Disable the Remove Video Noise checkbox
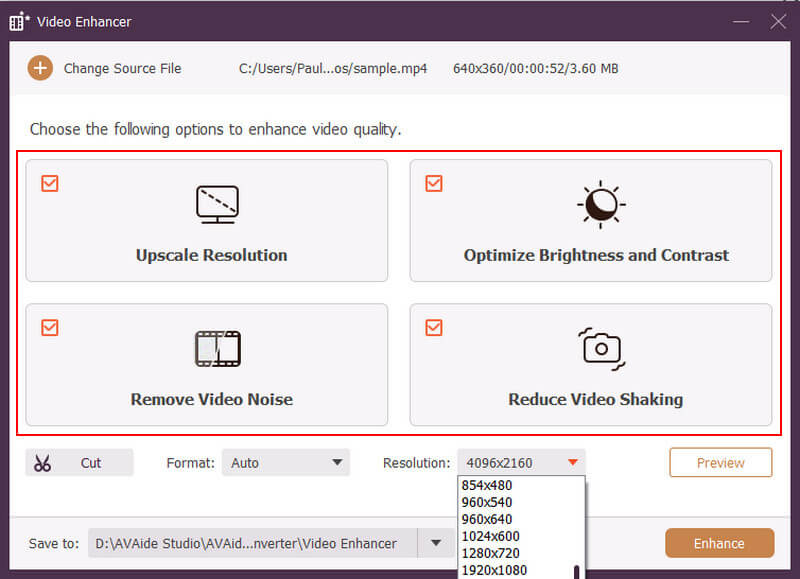Viewport: 800px width, 579px height. pos(50,327)
